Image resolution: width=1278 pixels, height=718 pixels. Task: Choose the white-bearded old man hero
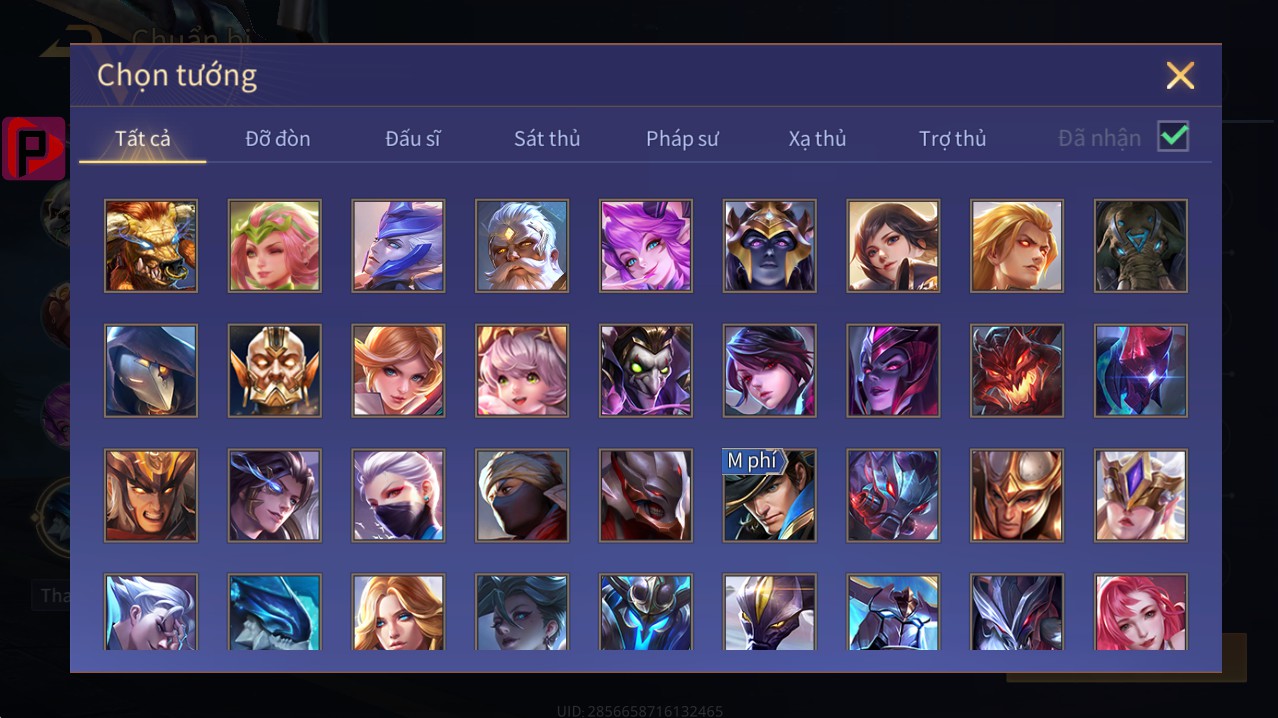tap(522, 246)
